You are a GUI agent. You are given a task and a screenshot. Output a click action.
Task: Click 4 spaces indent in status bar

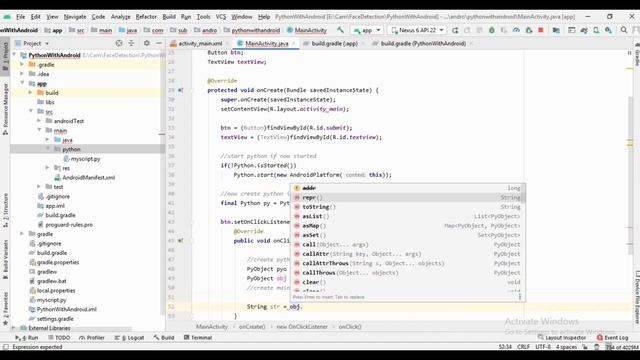tap(566, 347)
